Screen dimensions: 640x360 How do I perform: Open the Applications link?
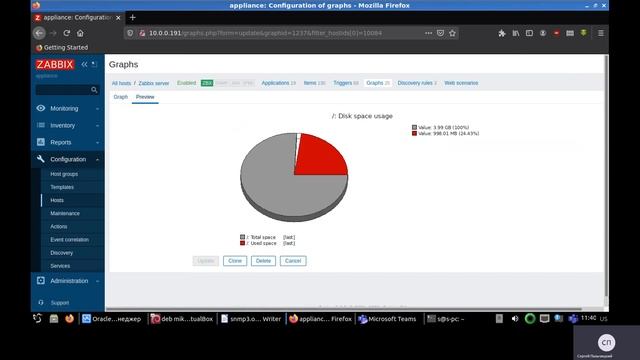(275, 83)
